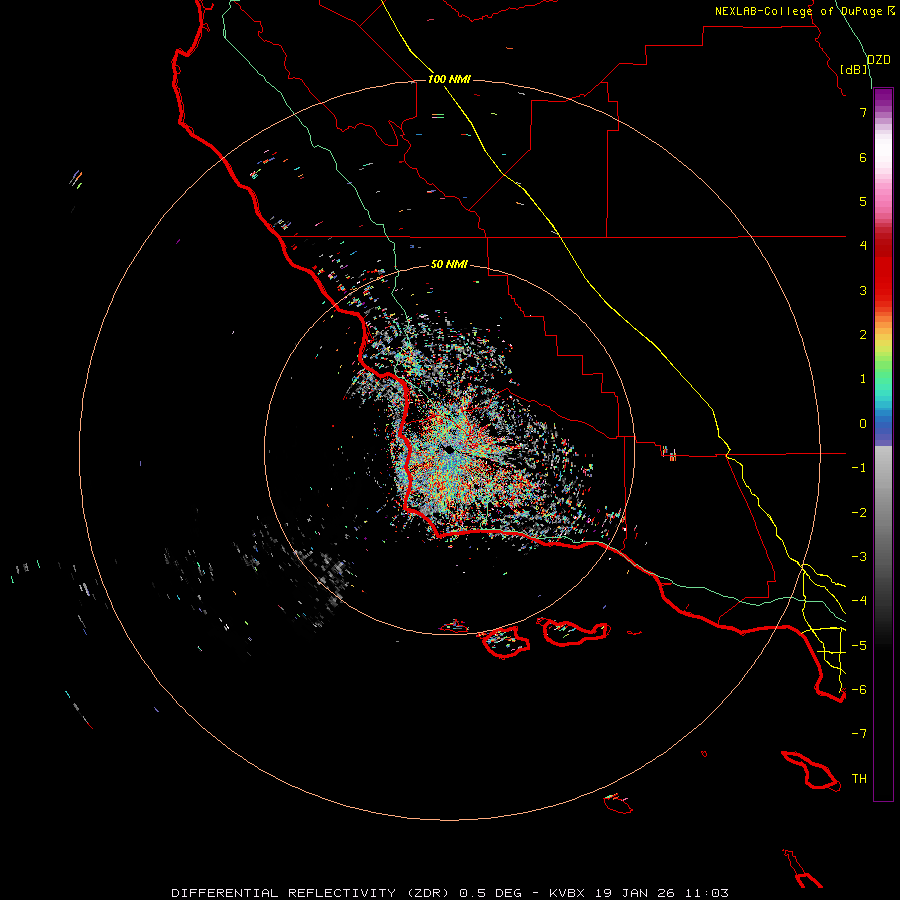This screenshot has height=900, width=900.
Task: Click the [dB] units label
Action: (854, 69)
